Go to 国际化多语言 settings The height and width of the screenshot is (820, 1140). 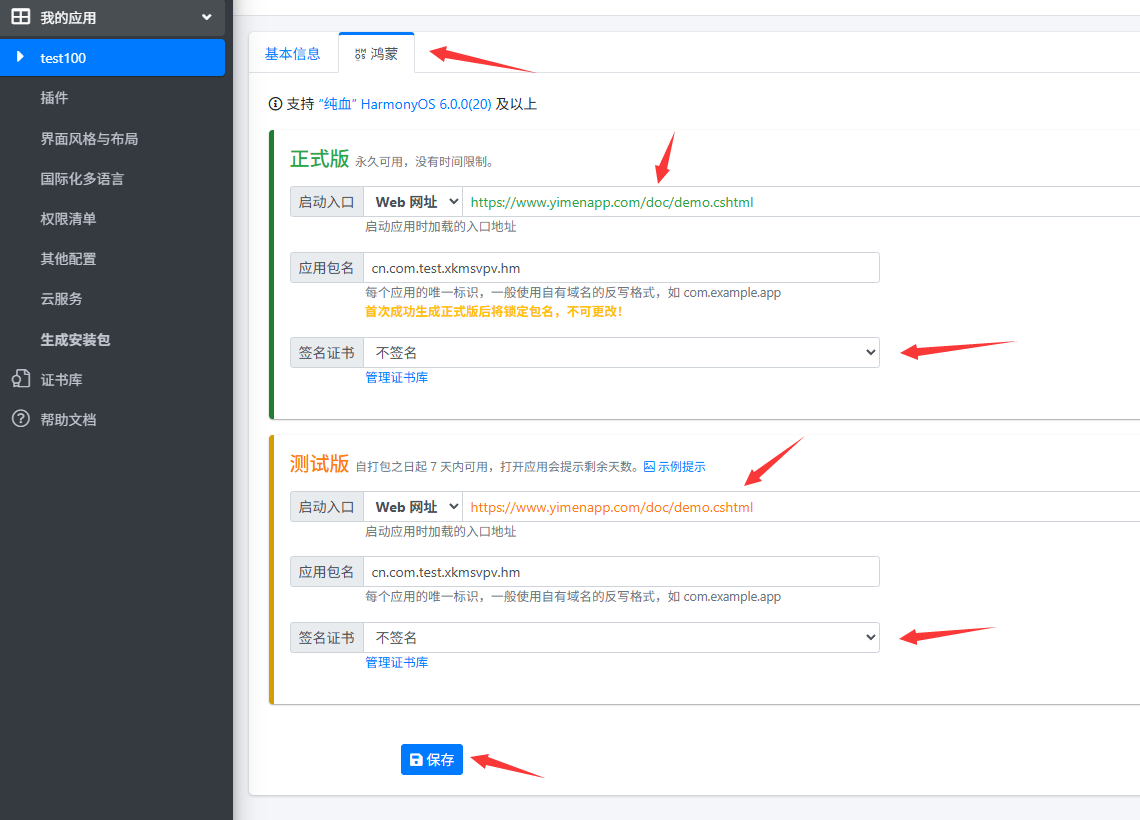click(x=81, y=179)
